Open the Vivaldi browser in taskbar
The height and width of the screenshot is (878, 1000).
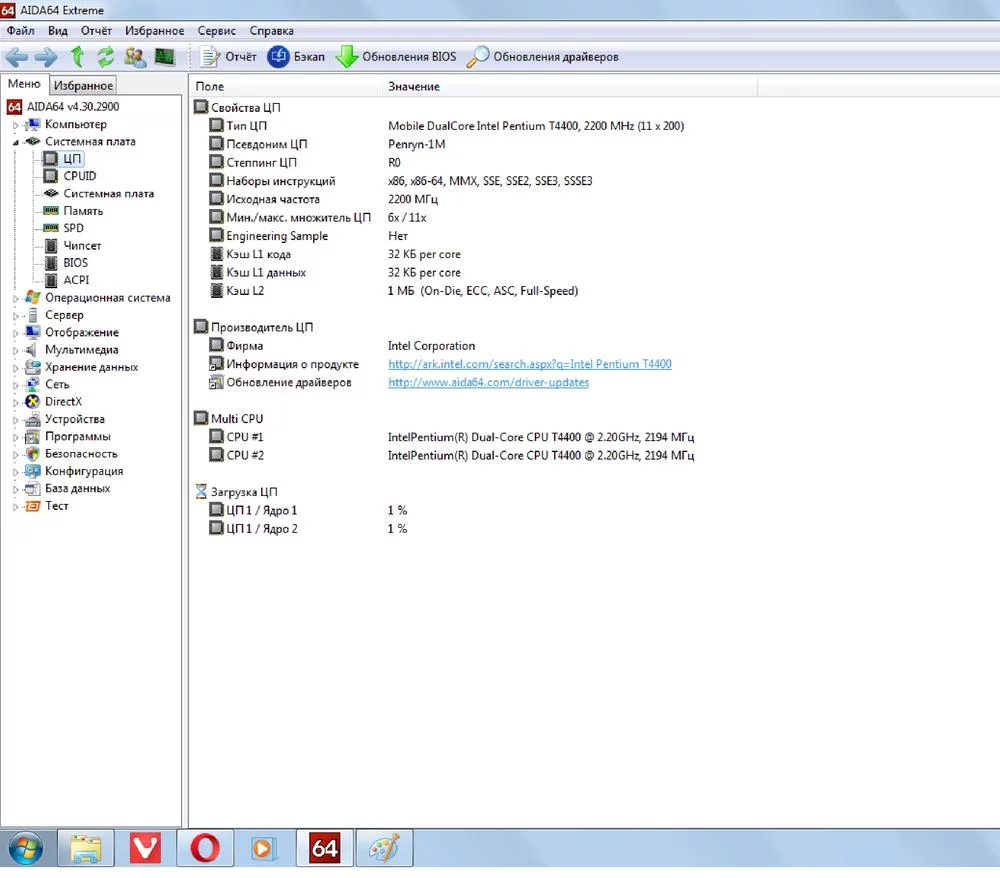click(145, 848)
